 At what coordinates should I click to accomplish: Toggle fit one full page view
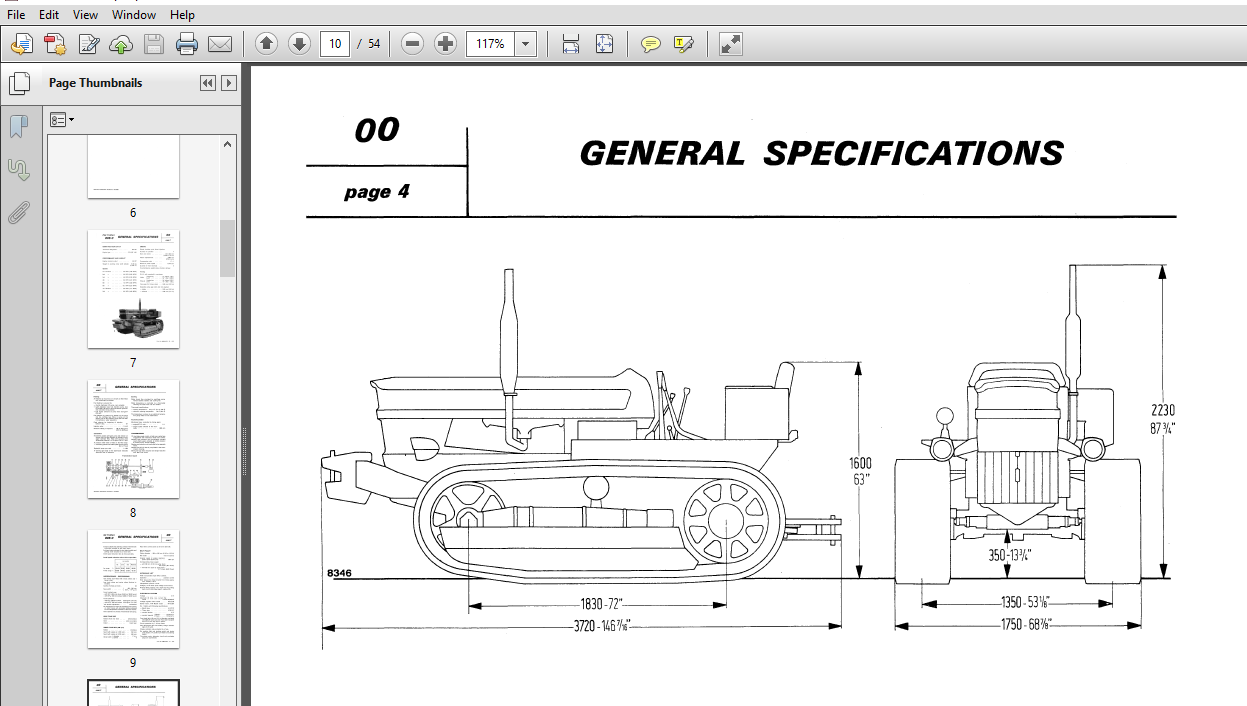tap(604, 44)
